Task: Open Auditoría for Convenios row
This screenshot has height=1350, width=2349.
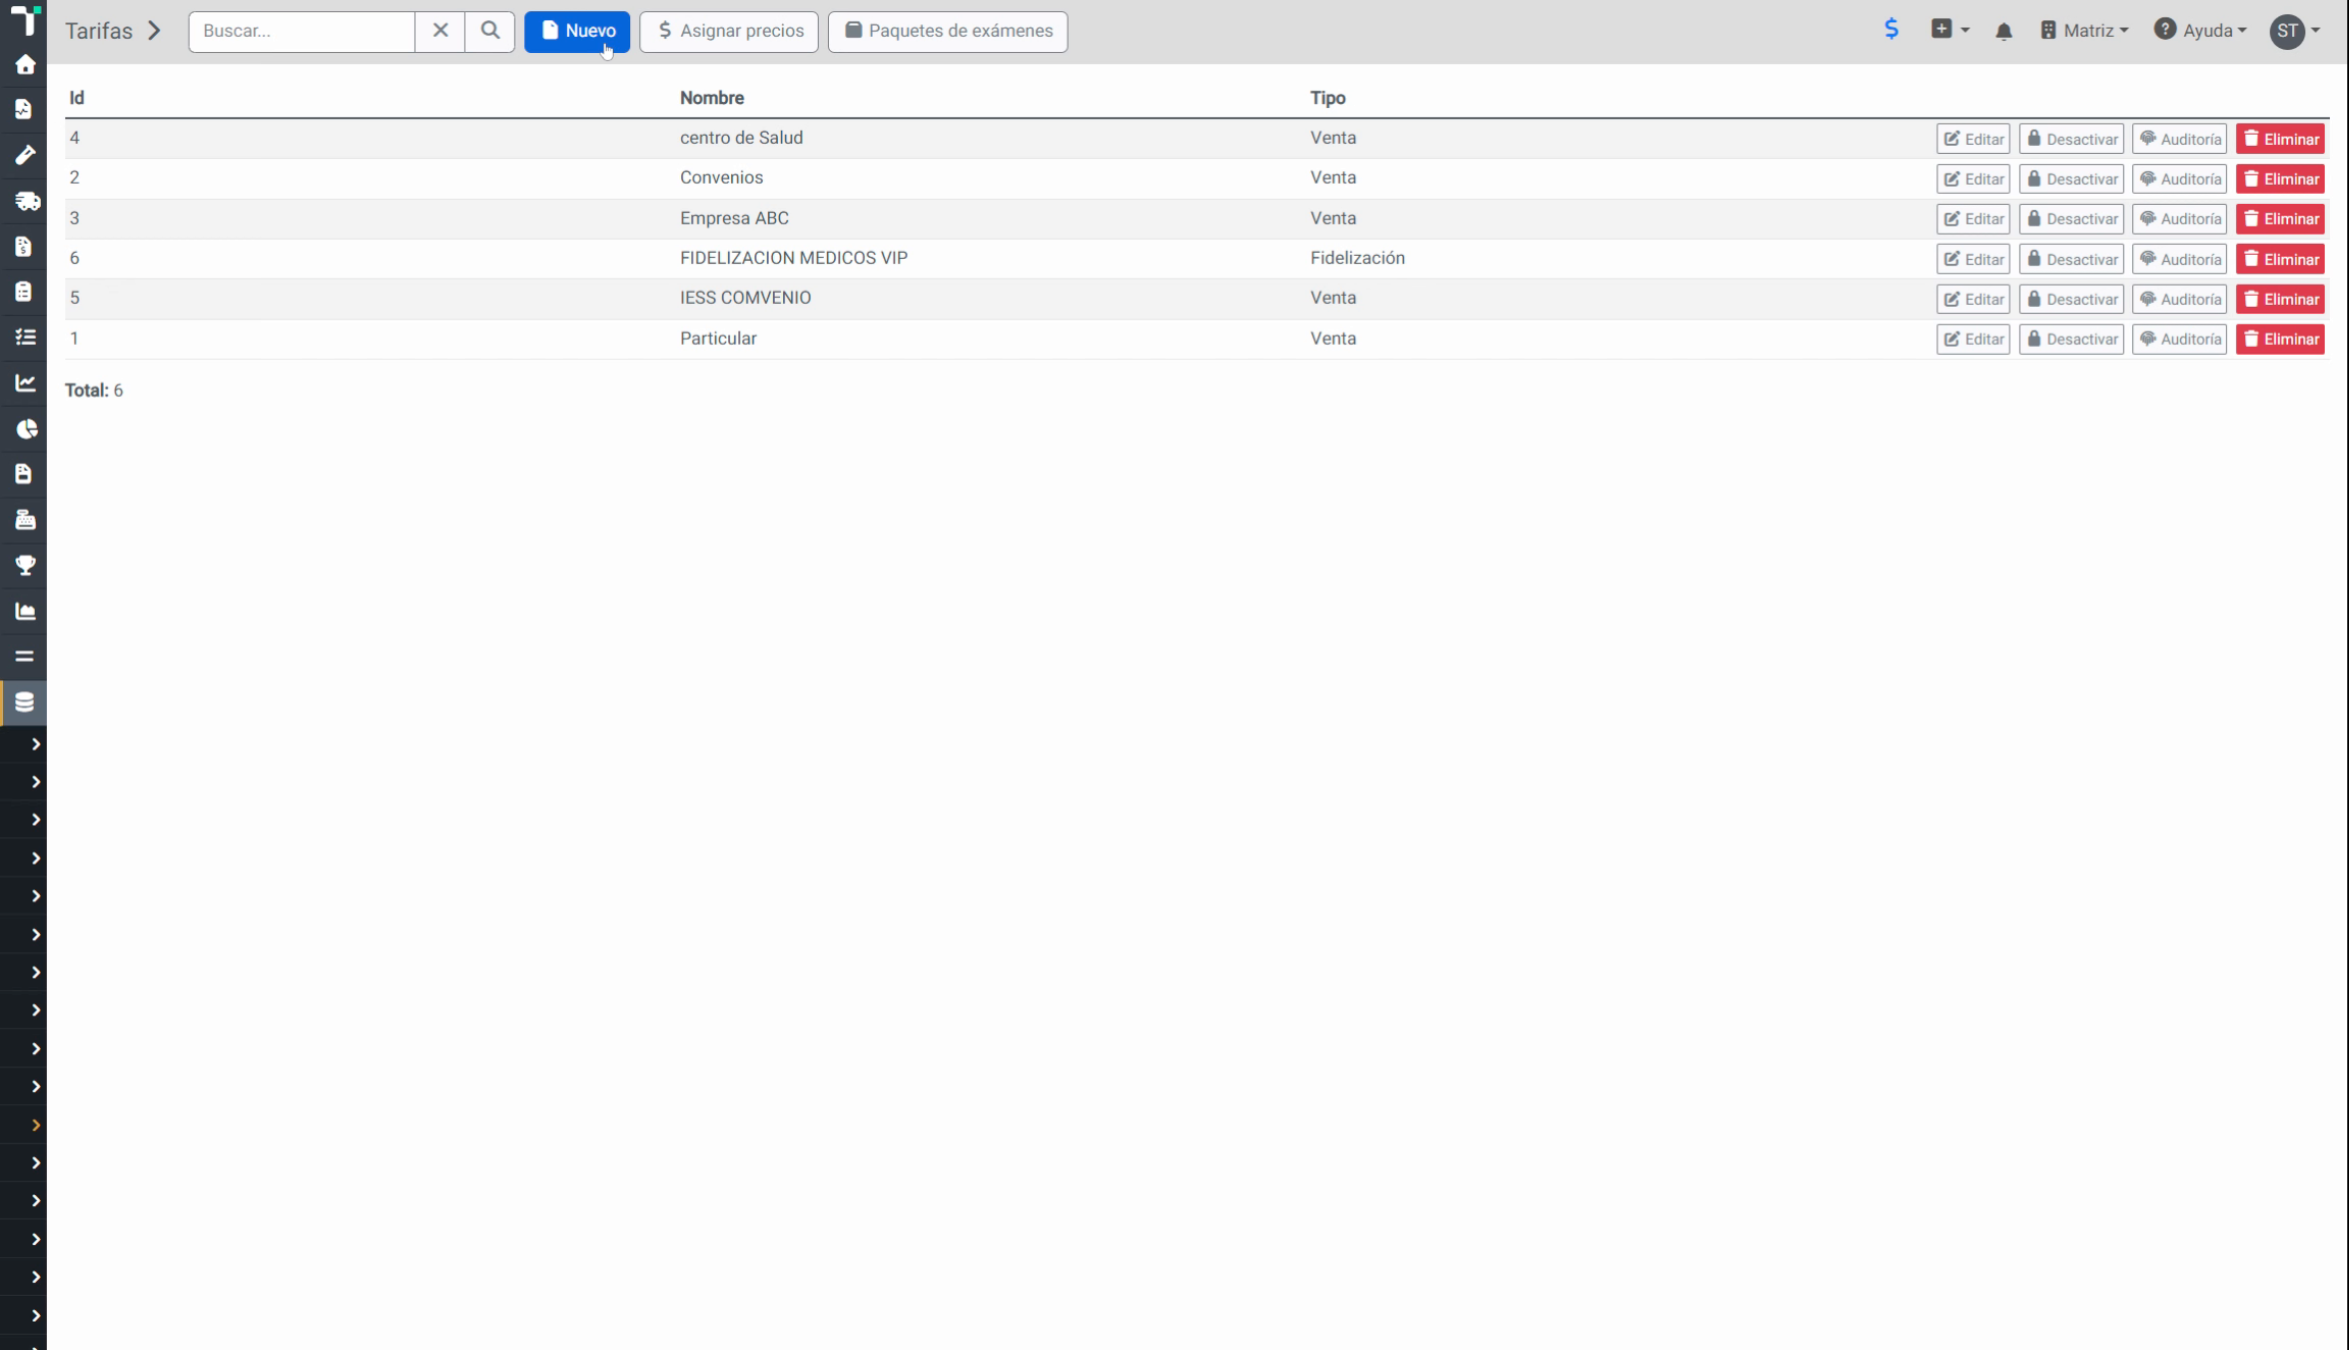Action: [x=2179, y=179]
